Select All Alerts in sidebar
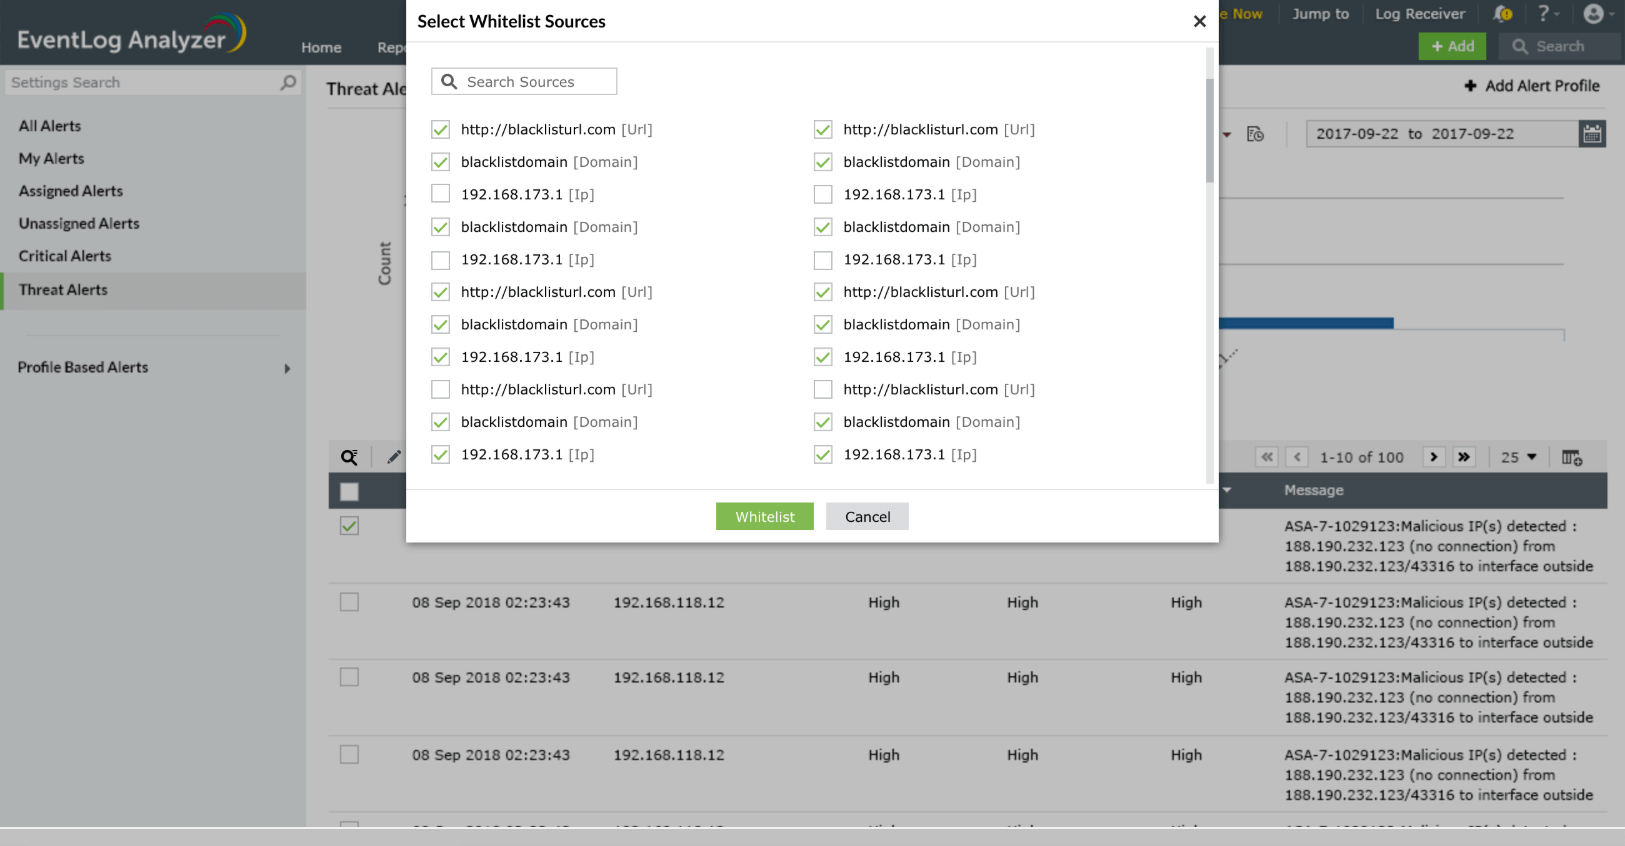 pos(50,126)
